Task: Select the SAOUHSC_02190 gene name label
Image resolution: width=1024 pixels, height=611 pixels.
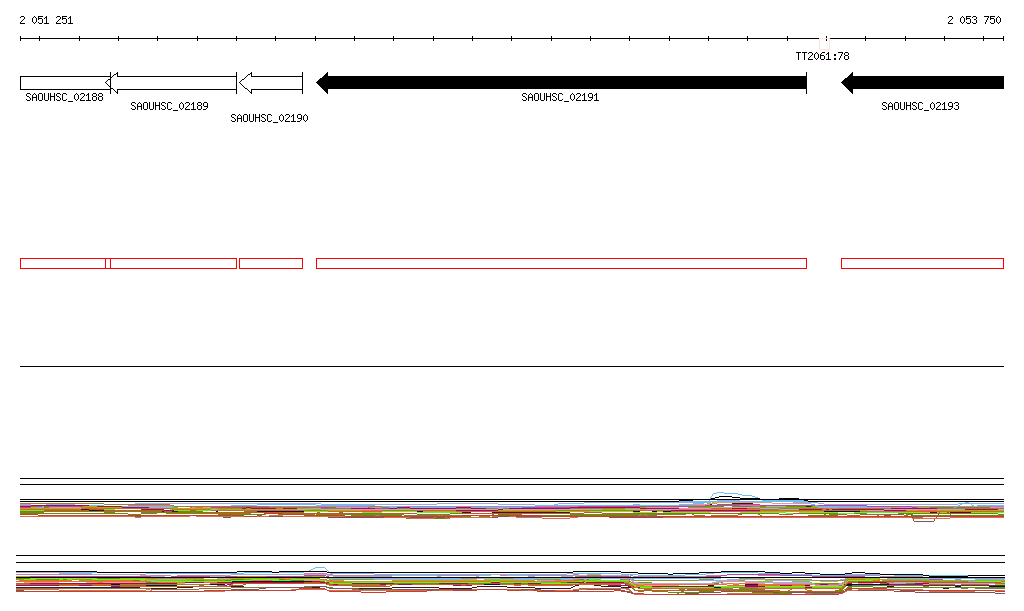Action: click(269, 118)
